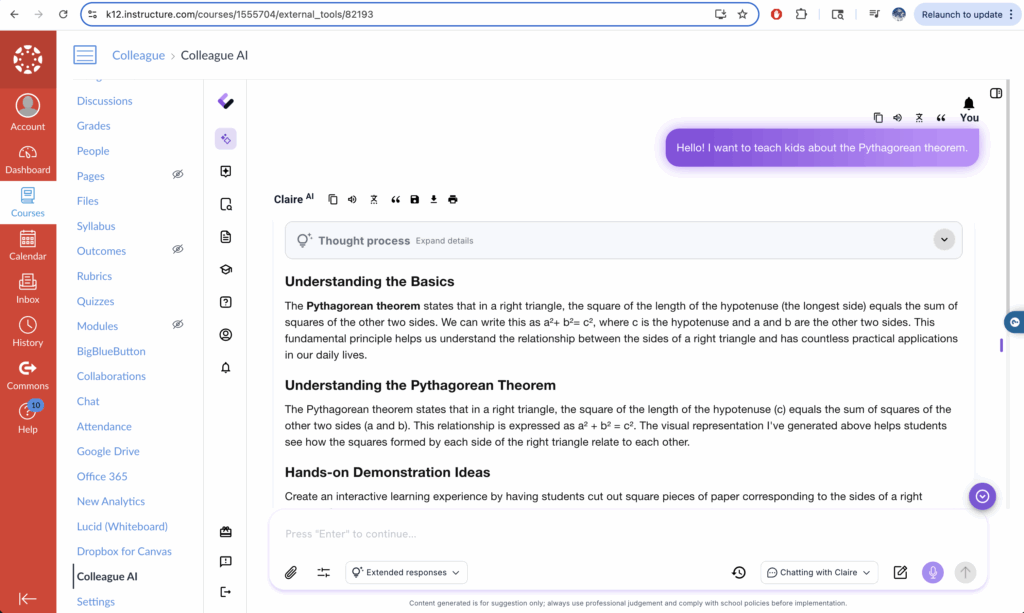Toggle visibility eye icon next to Pages
This screenshot has height=613, width=1024.
click(x=178, y=175)
